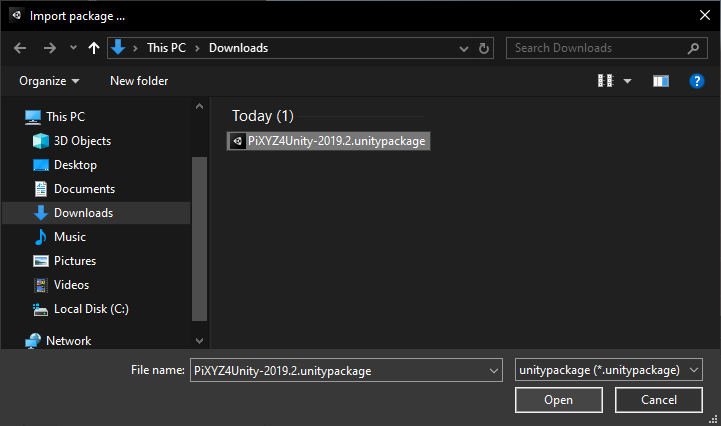Viewport: 721px width, 426px height.
Task: Create a New folder
Action: click(139, 81)
